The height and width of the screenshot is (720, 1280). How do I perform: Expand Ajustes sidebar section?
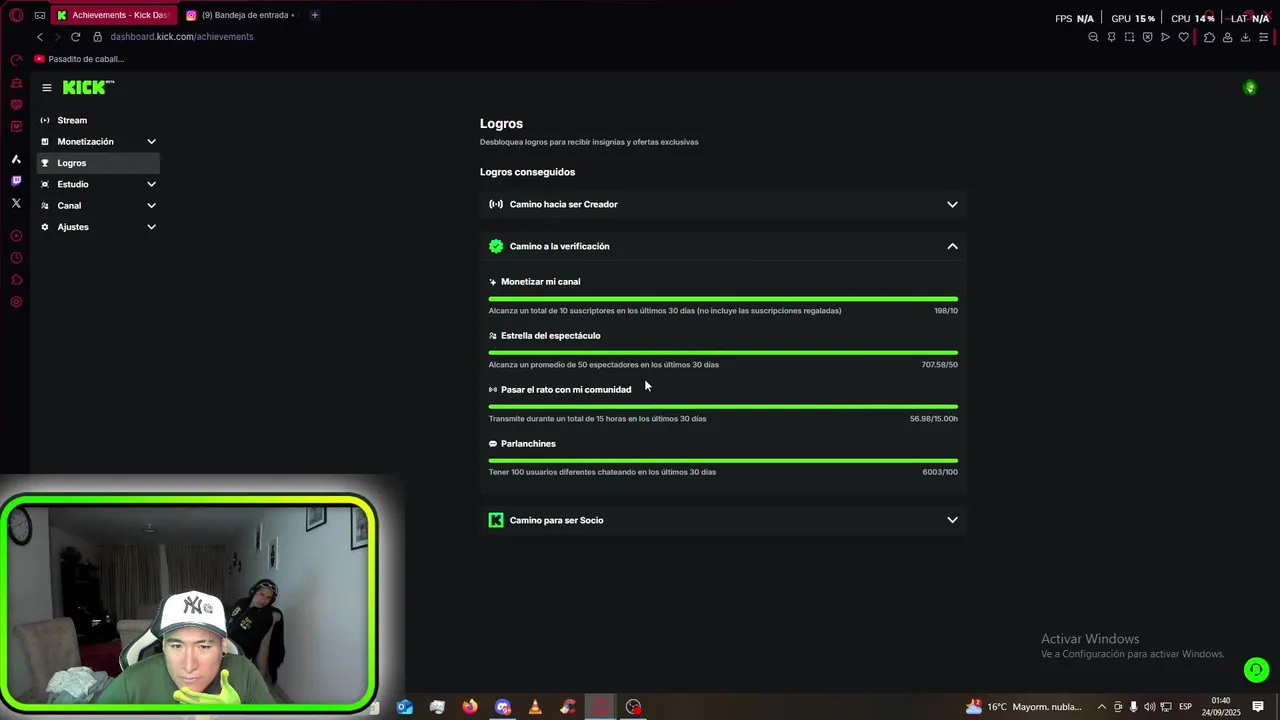[x=98, y=227]
